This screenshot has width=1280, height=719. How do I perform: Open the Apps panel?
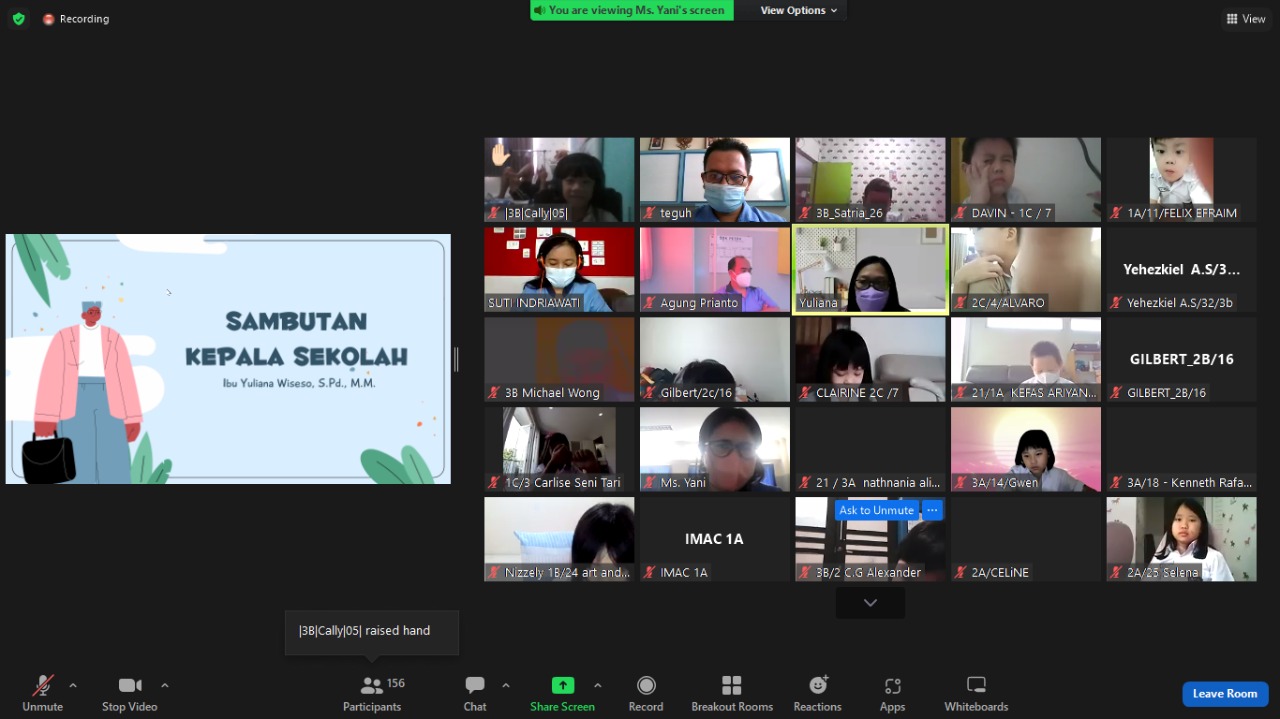(892, 693)
